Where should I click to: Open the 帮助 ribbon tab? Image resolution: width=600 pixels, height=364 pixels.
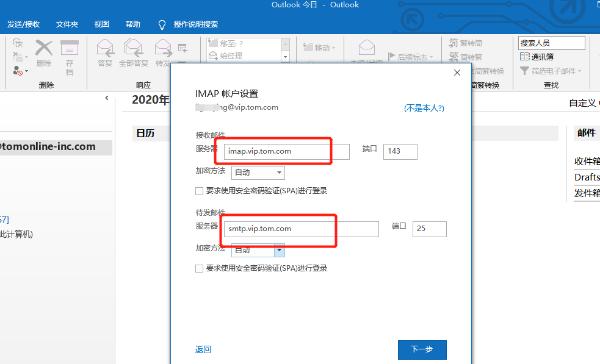coord(133,24)
